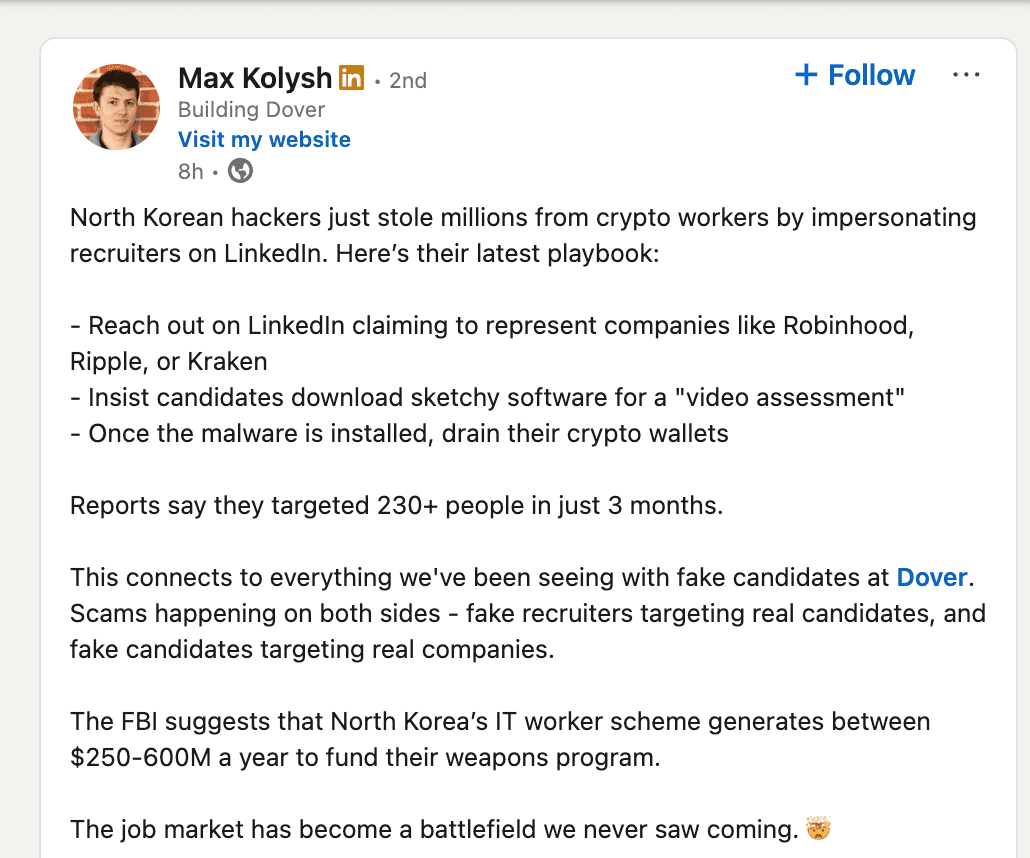1030x858 pixels.
Task: Open the Max Kolysh author name link
Action: click(254, 77)
